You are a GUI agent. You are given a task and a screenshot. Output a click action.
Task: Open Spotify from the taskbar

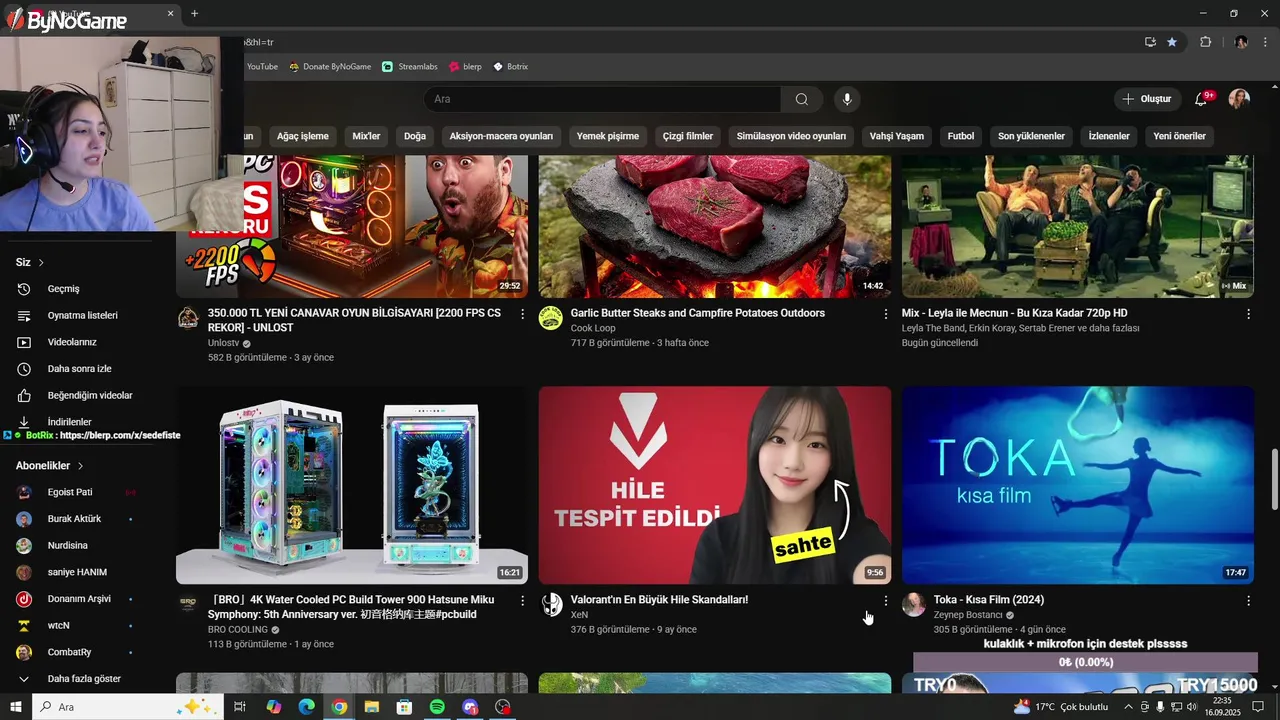point(437,707)
